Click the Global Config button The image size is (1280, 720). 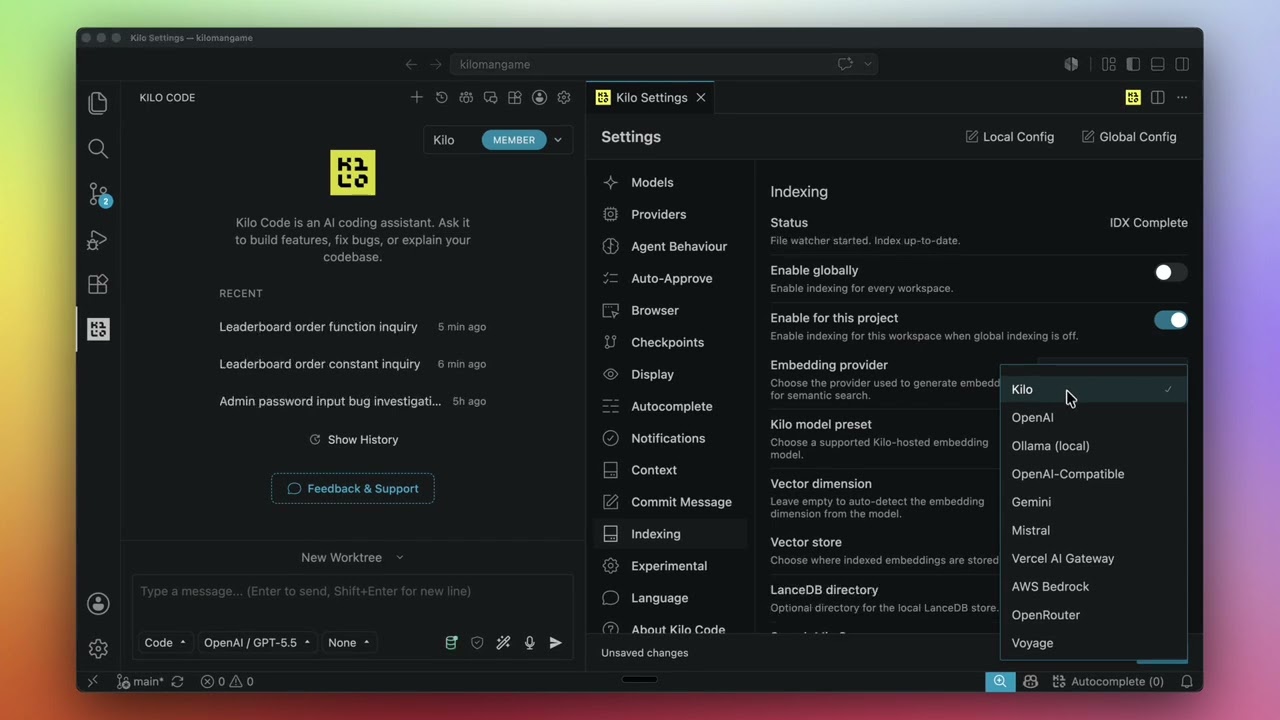tap(1129, 137)
